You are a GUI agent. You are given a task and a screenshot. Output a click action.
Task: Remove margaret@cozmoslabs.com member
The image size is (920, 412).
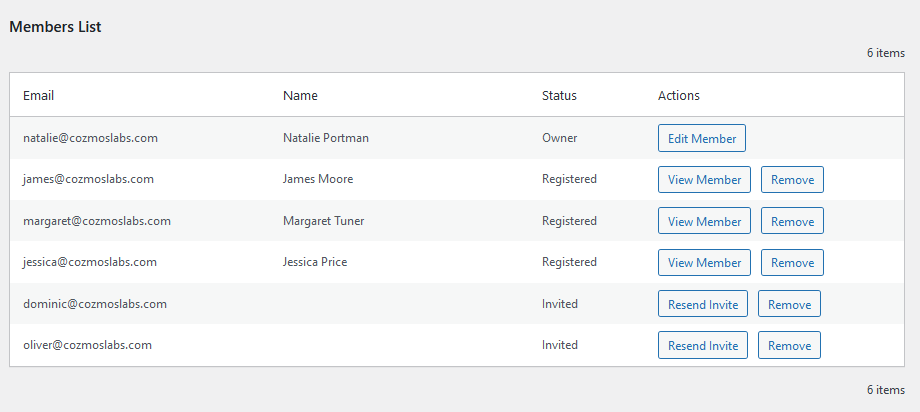point(792,221)
